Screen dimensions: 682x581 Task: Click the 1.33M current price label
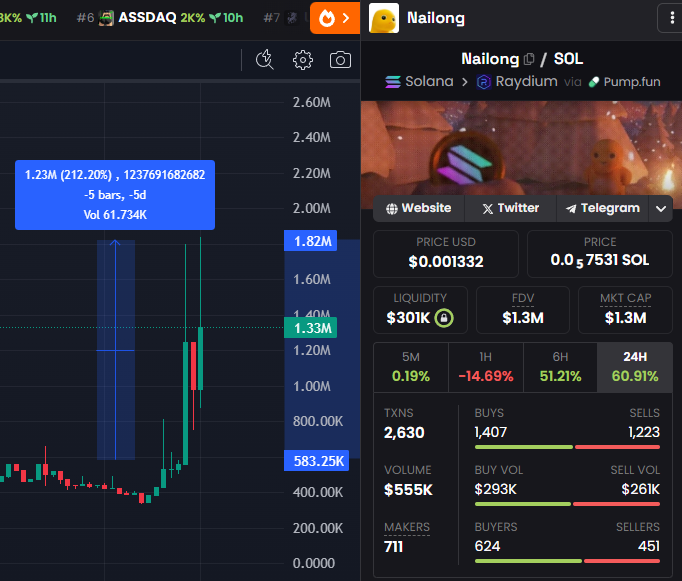coord(310,328)
